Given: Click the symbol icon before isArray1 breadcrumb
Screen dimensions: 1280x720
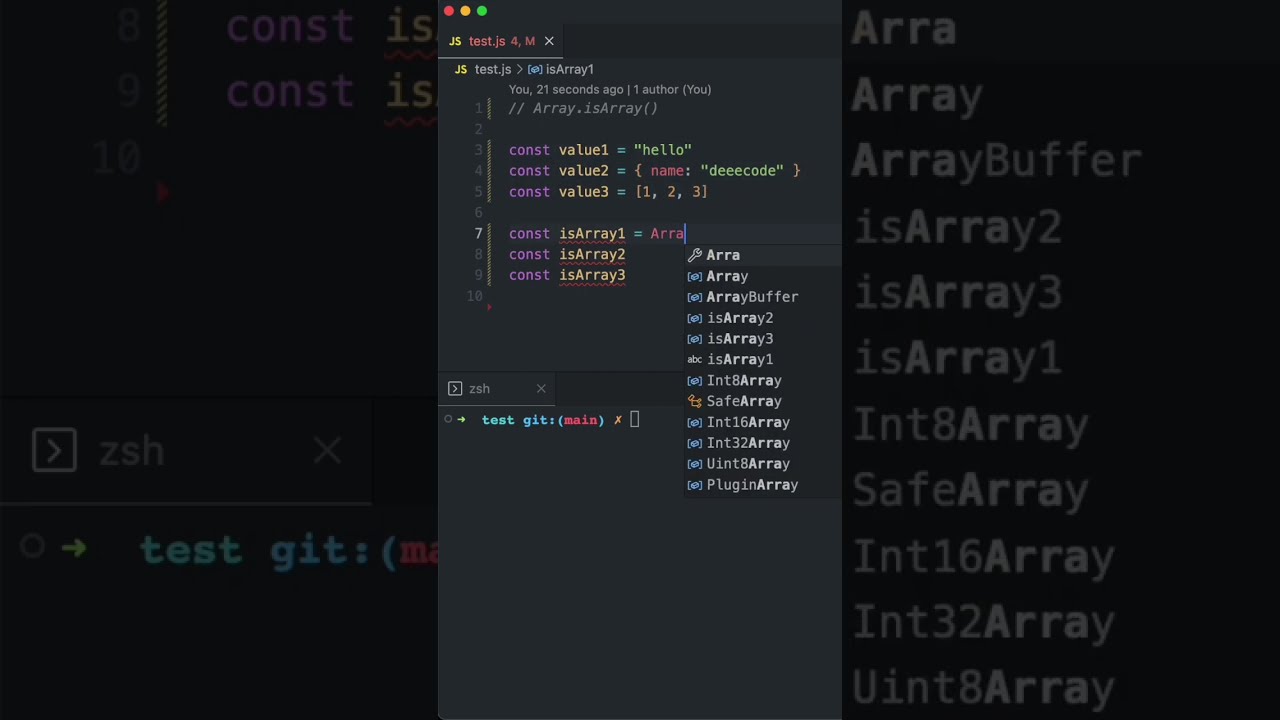Looking at the screenshot, I should [x=535, y=69].
